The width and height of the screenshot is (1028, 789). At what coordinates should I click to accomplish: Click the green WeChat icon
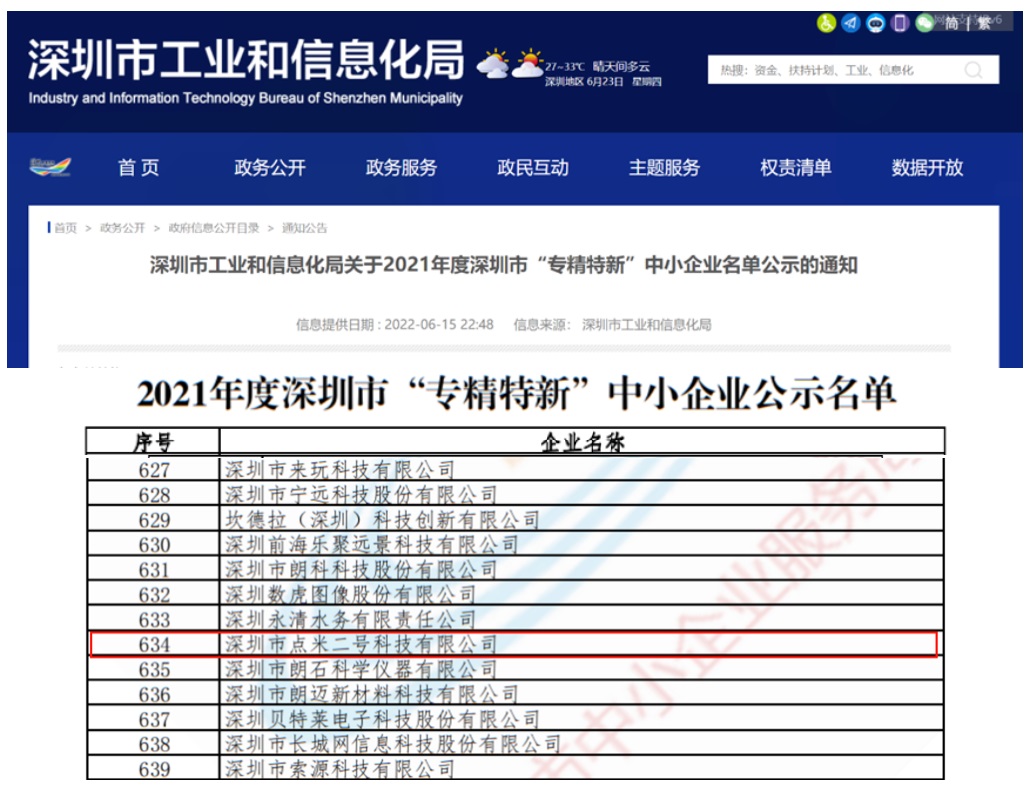click(x=924, y=24)
